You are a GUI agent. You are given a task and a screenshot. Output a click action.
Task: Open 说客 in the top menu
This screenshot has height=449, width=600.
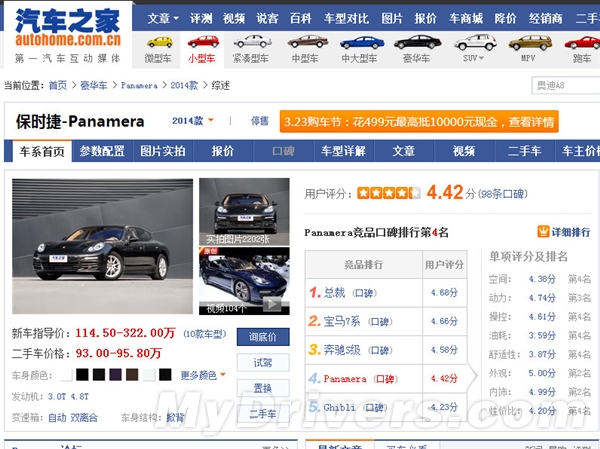coord(267,18)
